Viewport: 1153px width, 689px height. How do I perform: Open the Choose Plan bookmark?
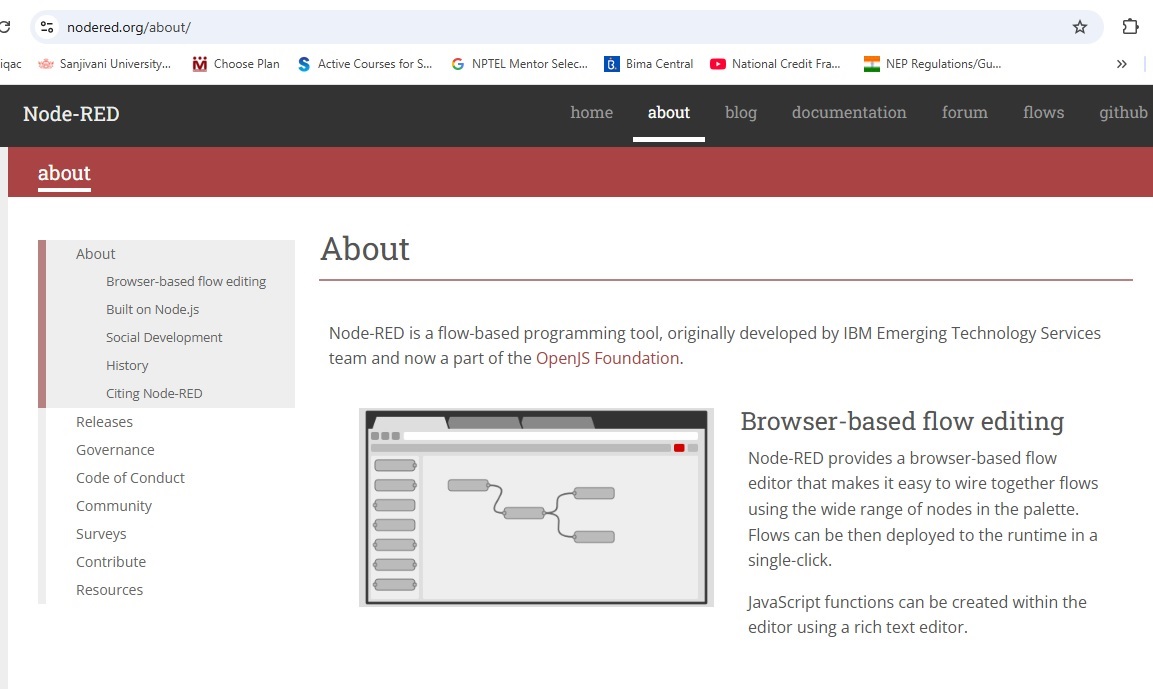[x=236, y=64]
